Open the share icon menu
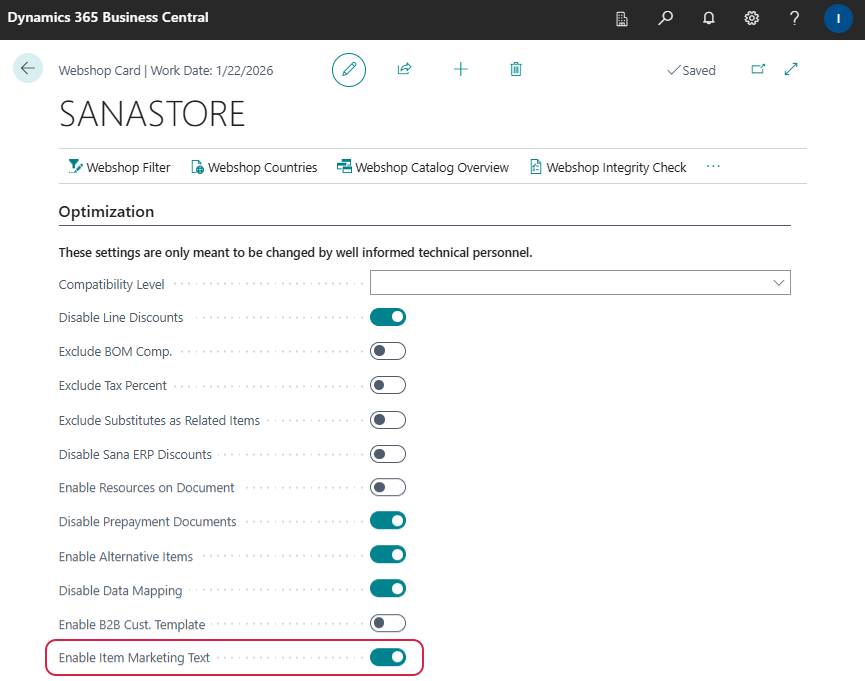Image resolution: width=865 pixels, height=681 pixels. [x=404, y=69]
